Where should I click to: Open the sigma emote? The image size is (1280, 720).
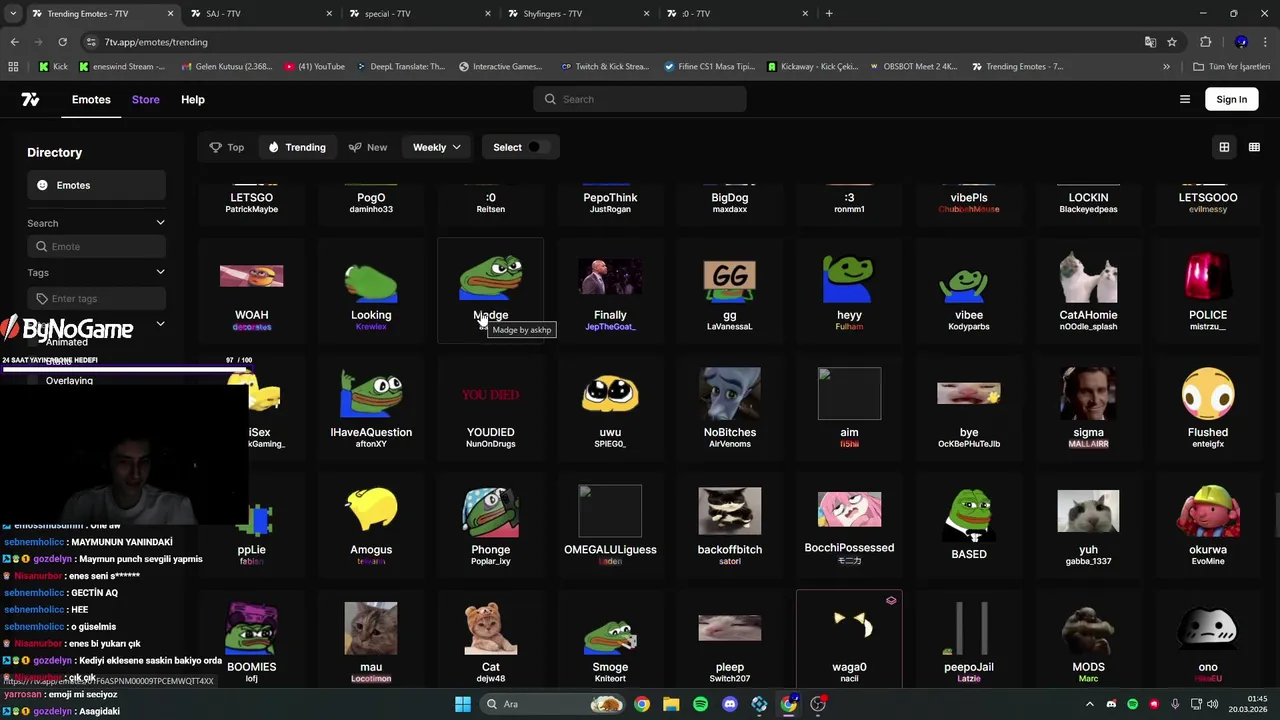click(1088, 408)
